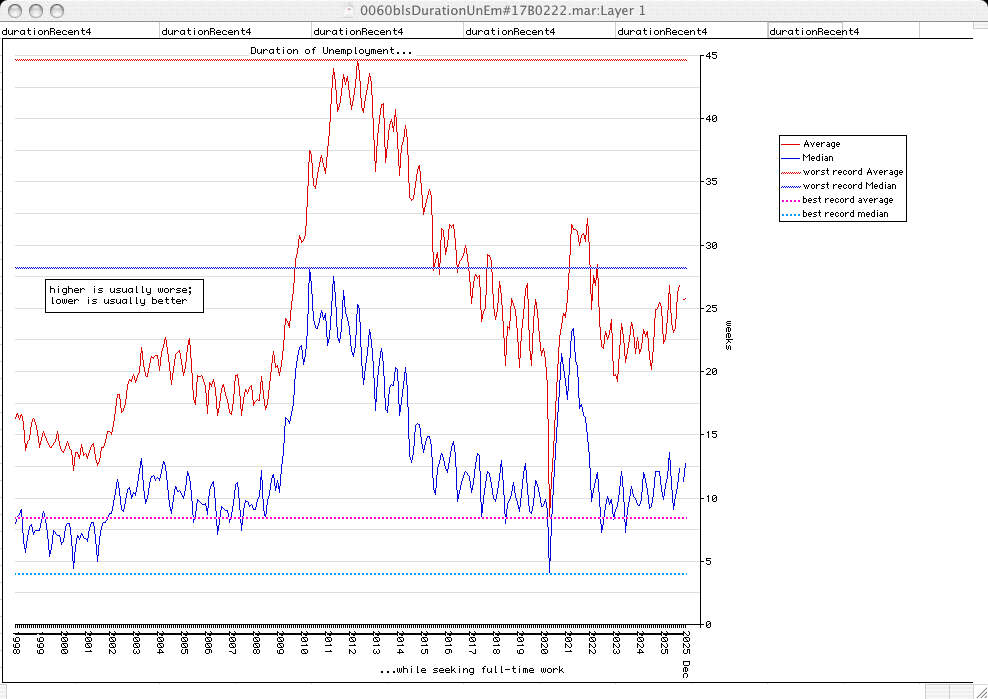Click the best record average legend entry
988x699 pixels.
click(847, 200)
